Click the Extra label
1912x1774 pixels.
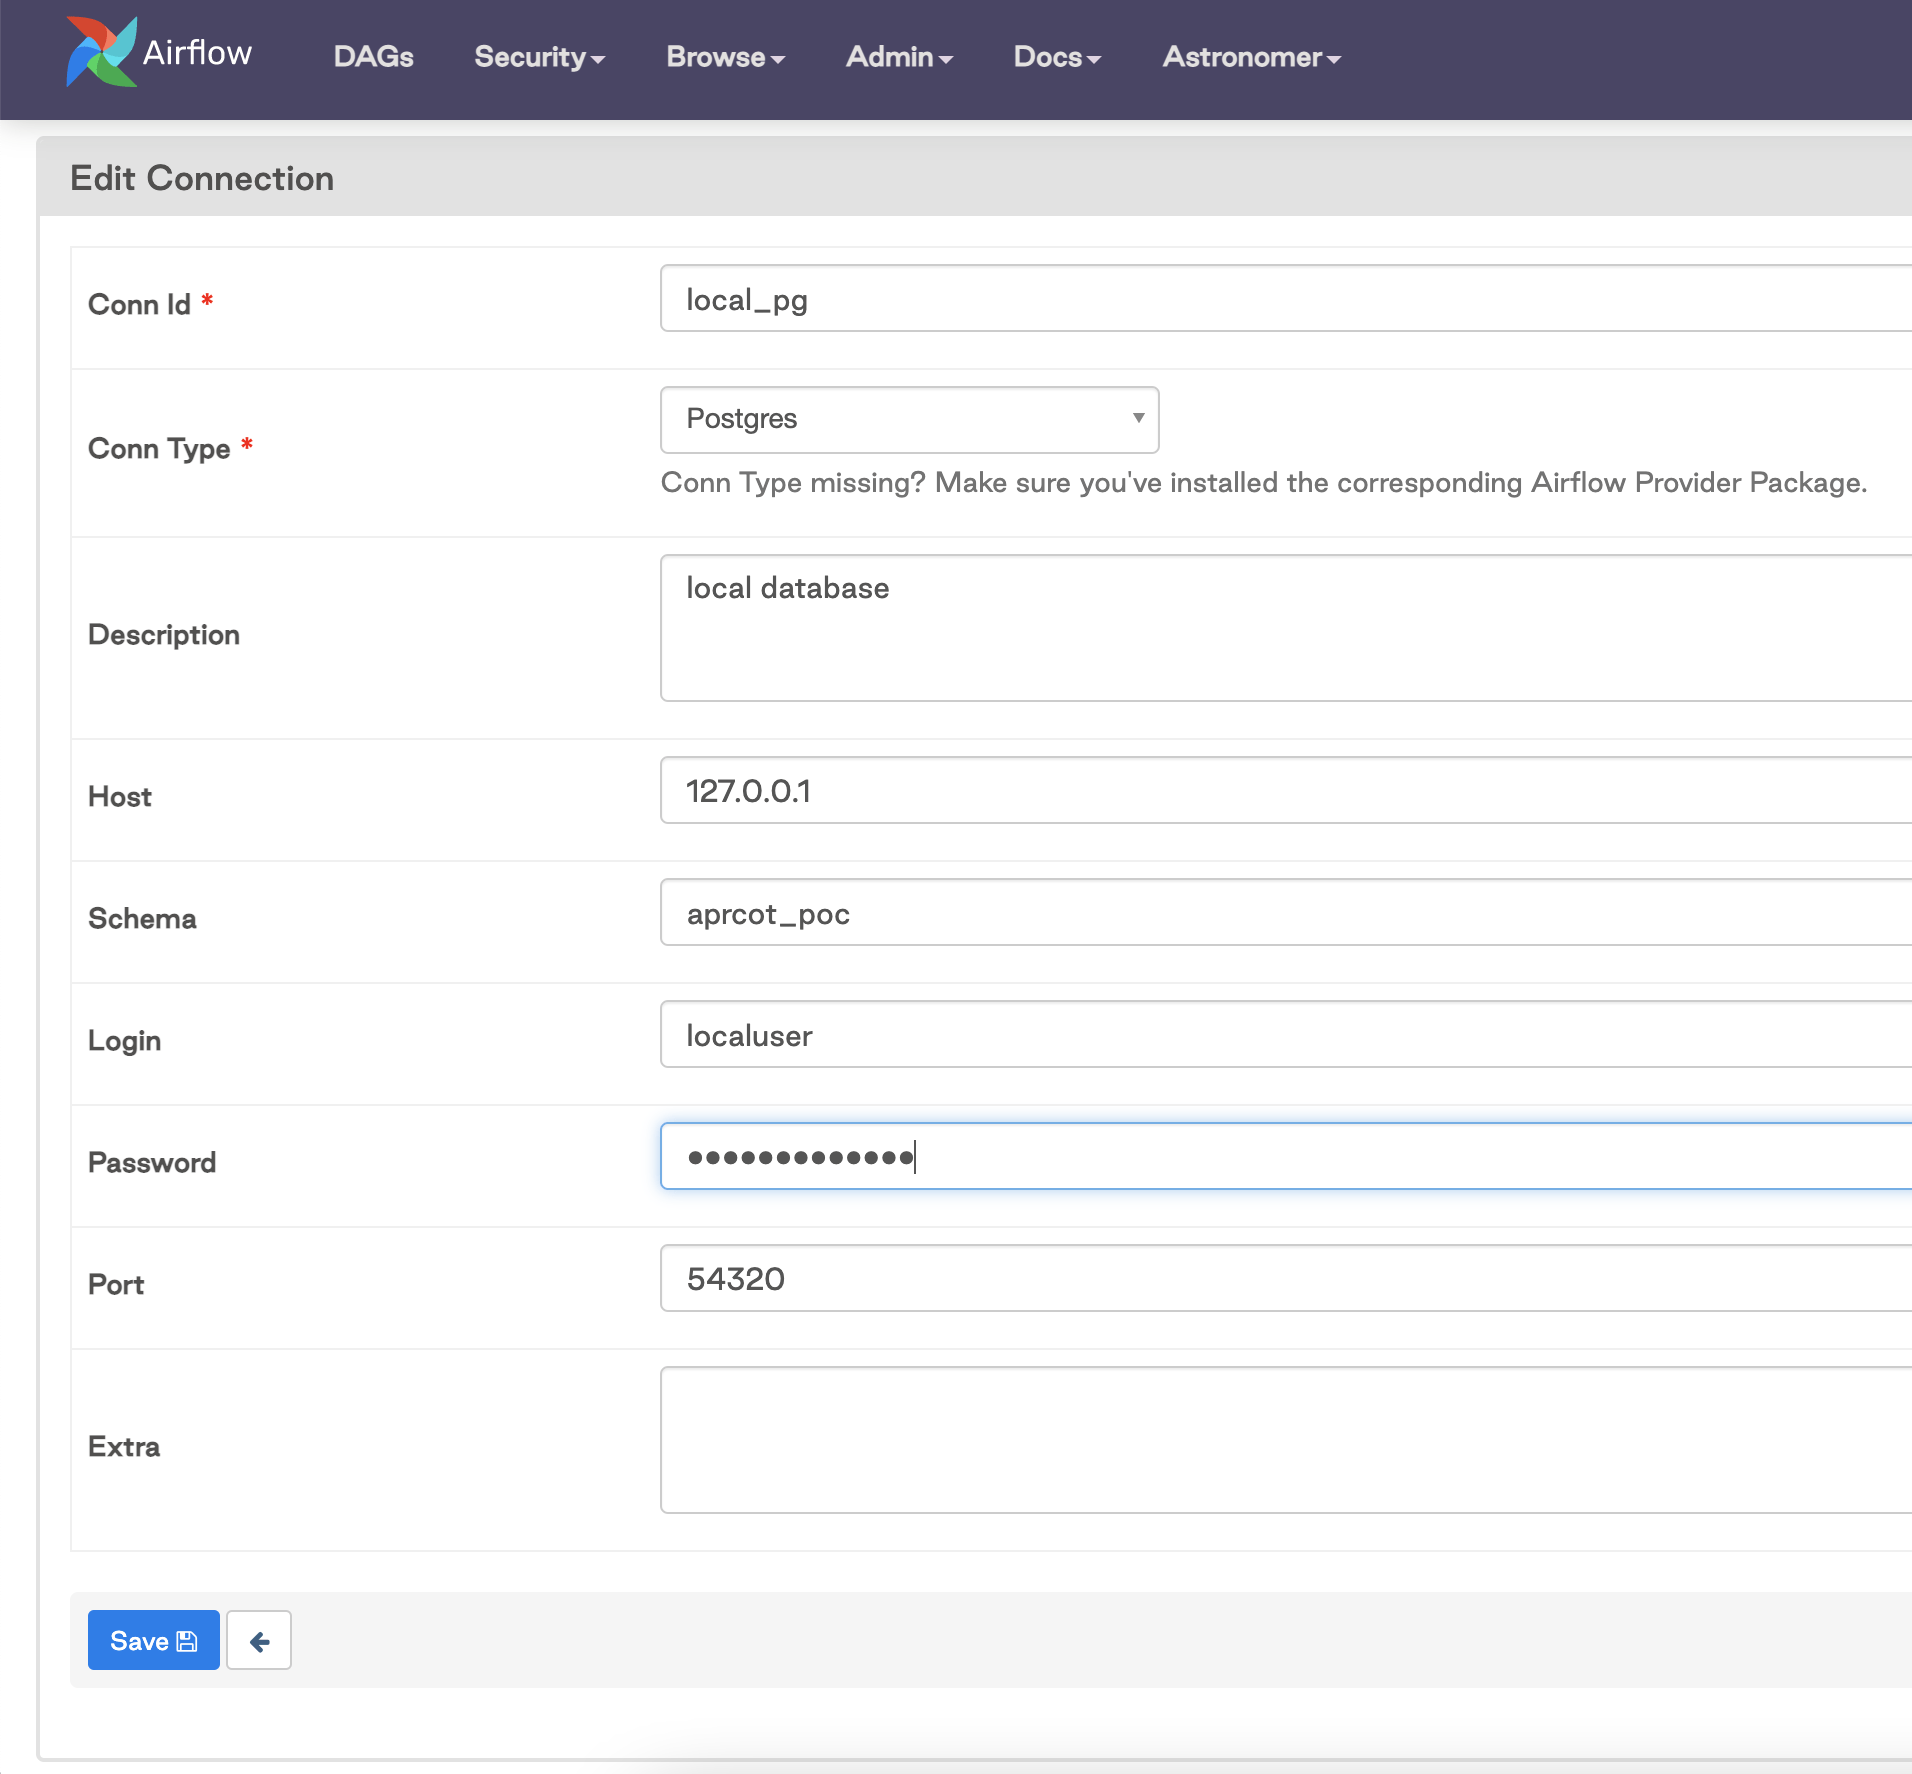tap(124, 1447)
